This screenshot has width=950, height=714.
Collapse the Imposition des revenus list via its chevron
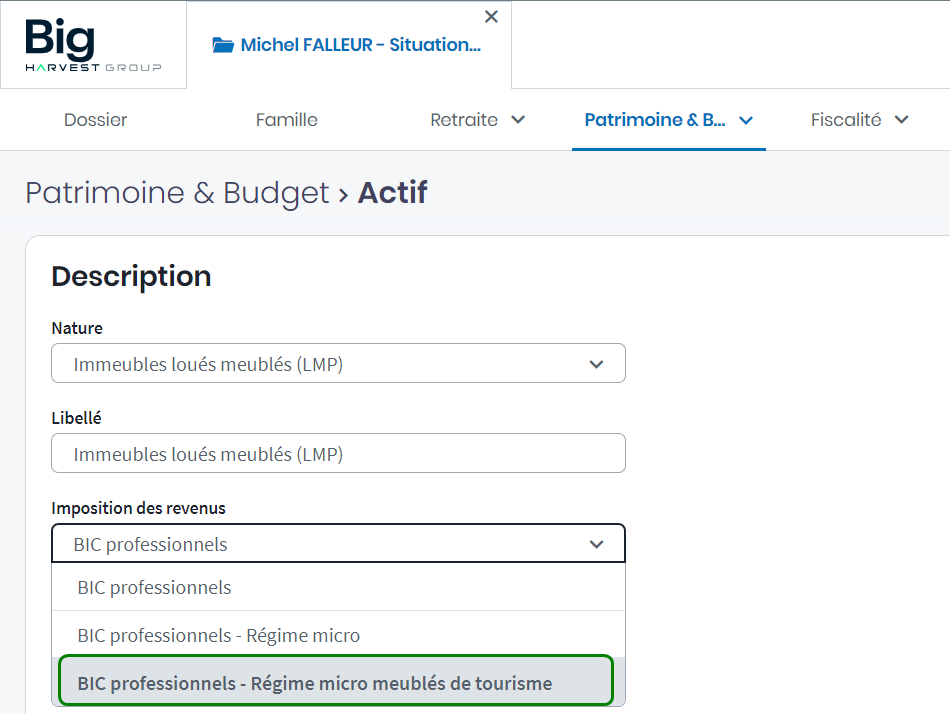[x=597, y=544]
